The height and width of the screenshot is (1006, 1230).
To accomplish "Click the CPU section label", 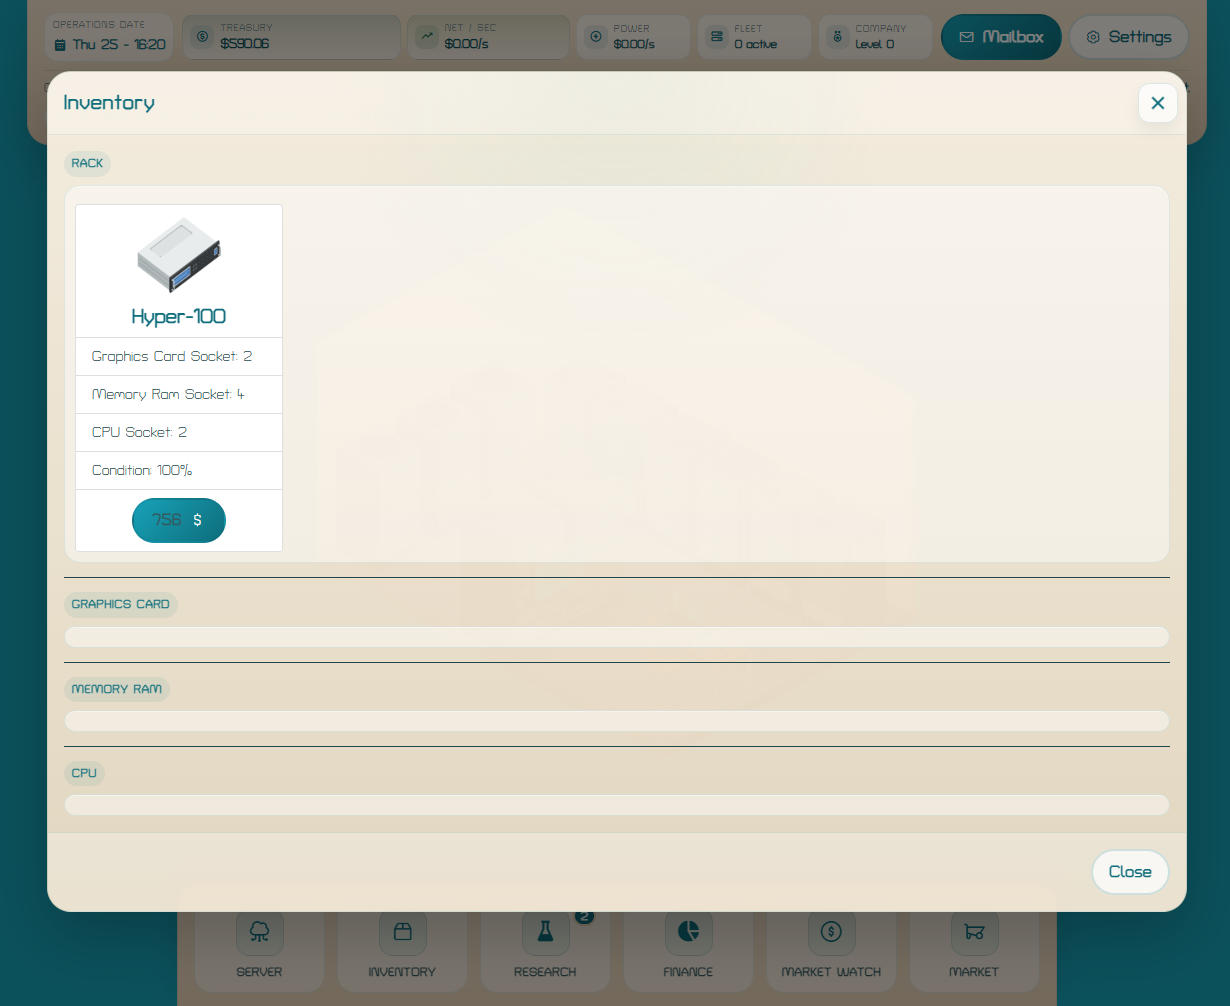I will pos(84,773).
